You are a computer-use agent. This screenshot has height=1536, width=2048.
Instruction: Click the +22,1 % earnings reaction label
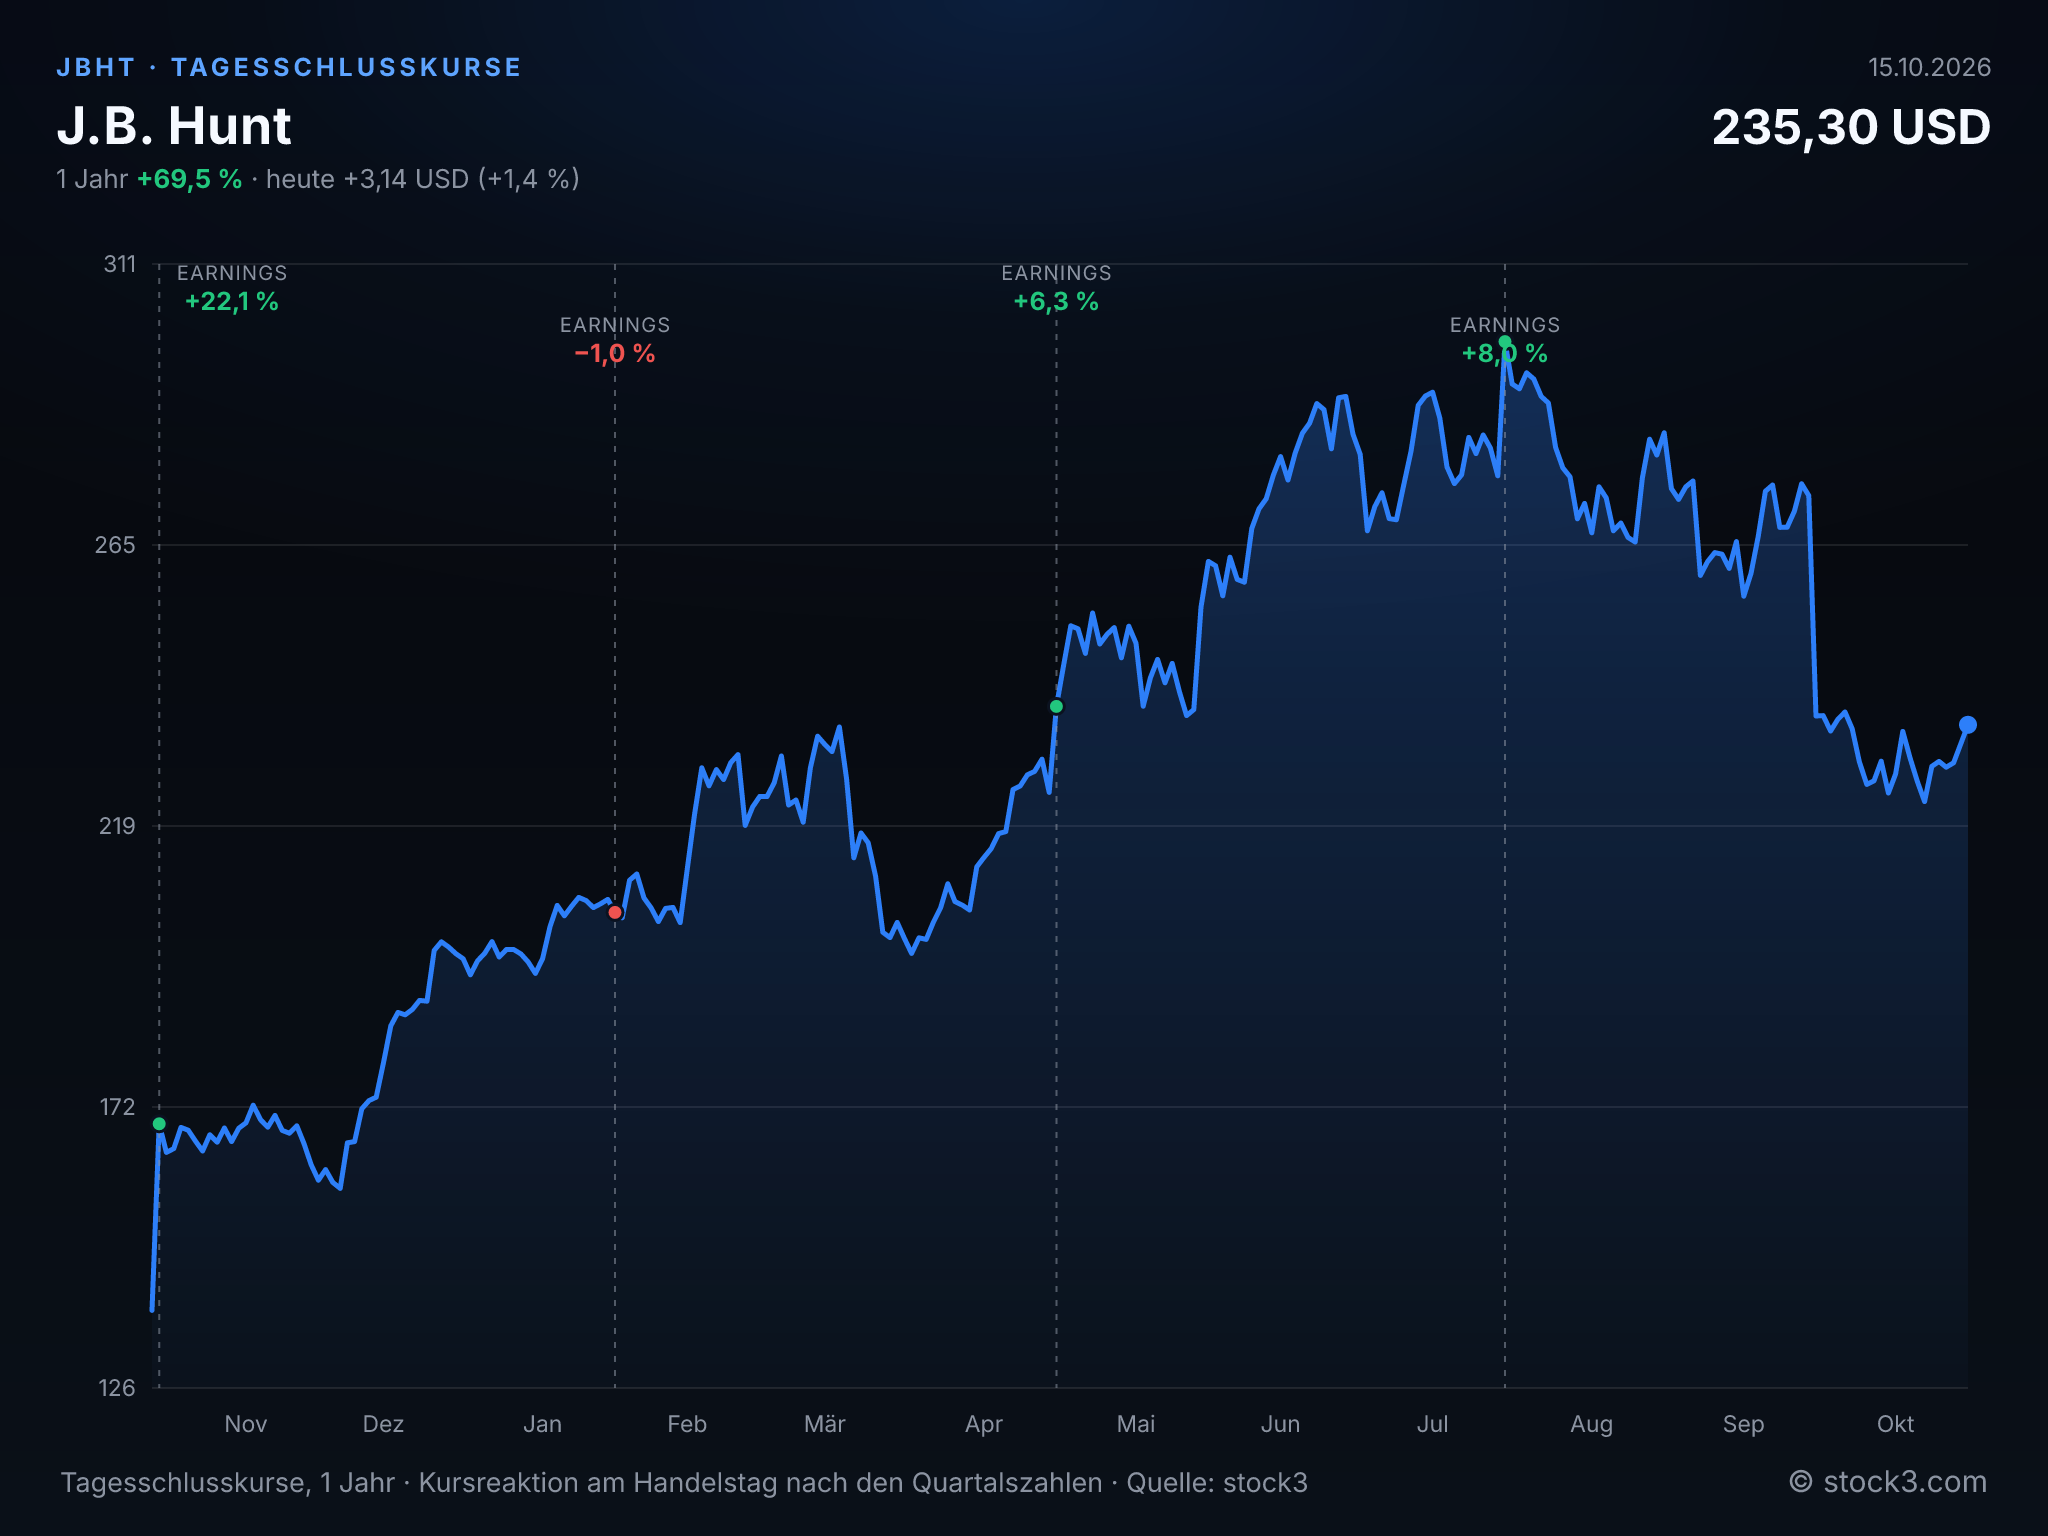coord(232,301)
